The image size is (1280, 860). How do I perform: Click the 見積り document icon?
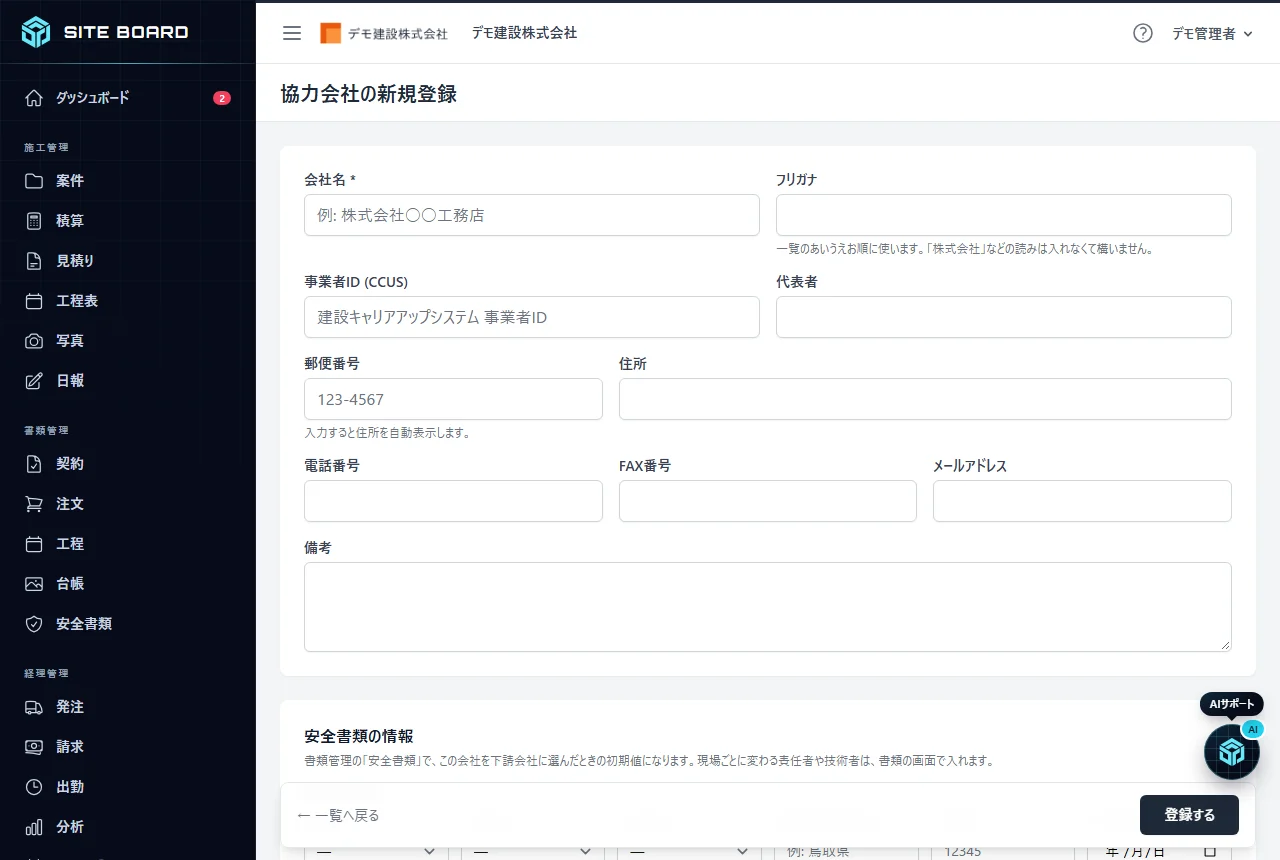[34, 261]
